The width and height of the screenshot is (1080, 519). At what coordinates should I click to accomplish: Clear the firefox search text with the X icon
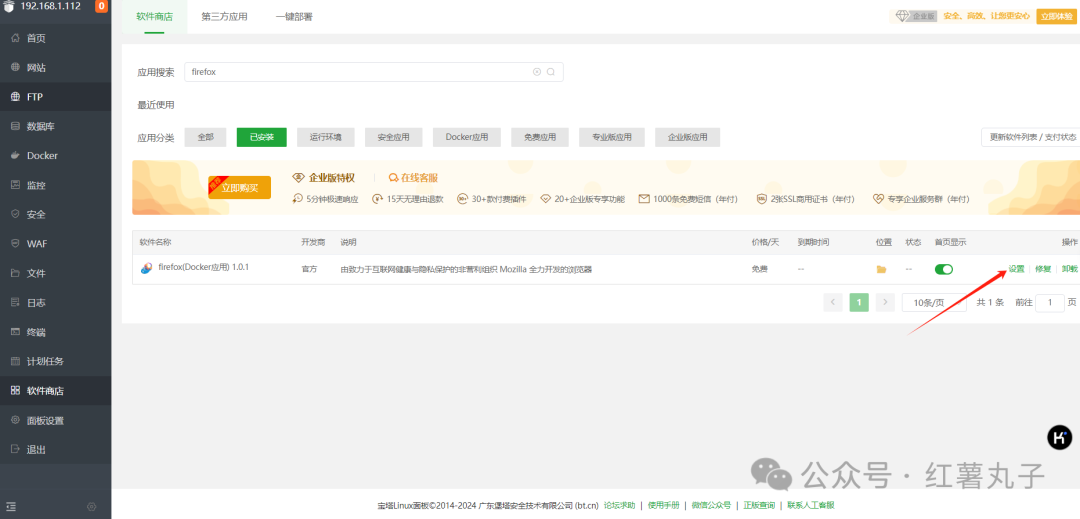tap(537, 72)
